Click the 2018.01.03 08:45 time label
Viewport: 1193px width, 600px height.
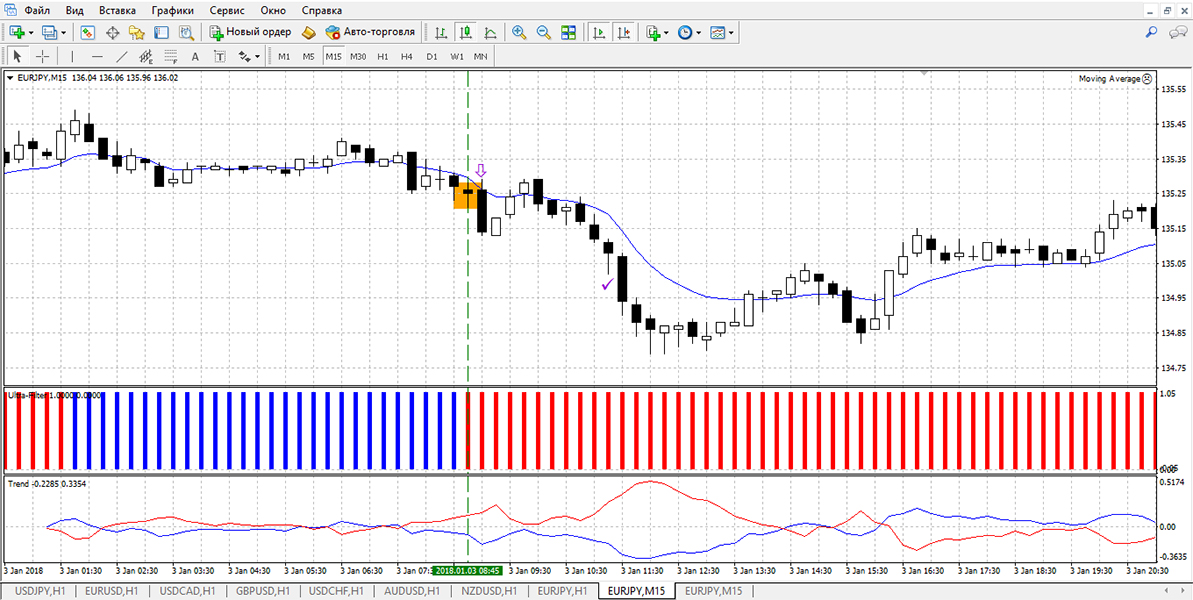click(469, 570)
